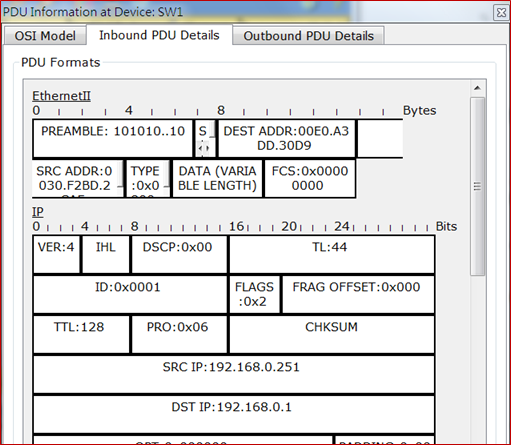Click the EthernetII header label

click(61, 96)
